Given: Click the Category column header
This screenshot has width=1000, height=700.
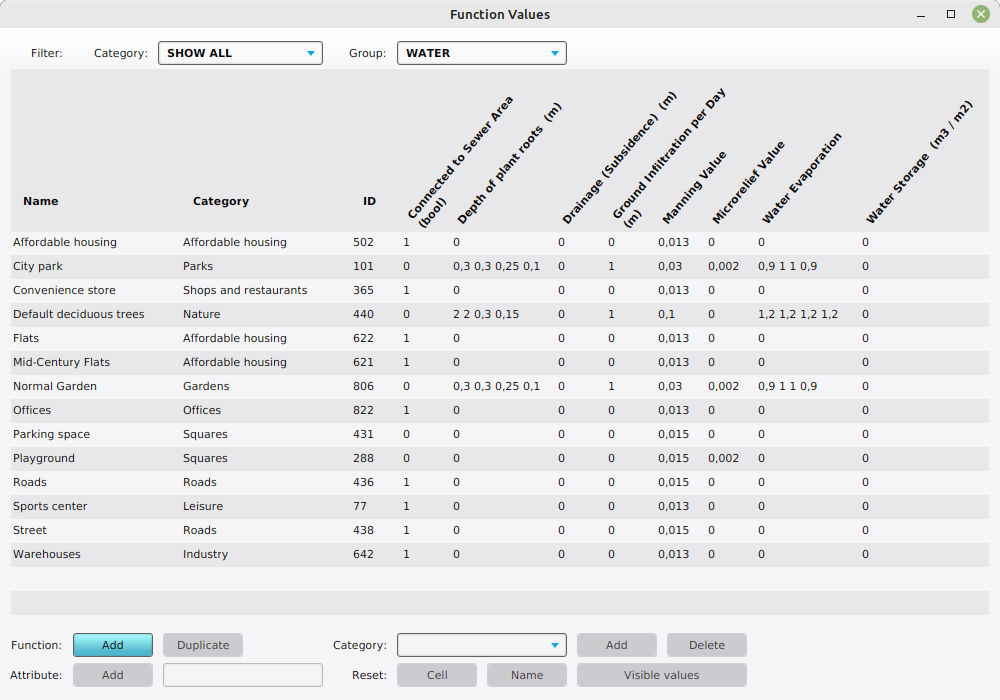Looking at the screenshot, I should [x=221, y=201].
